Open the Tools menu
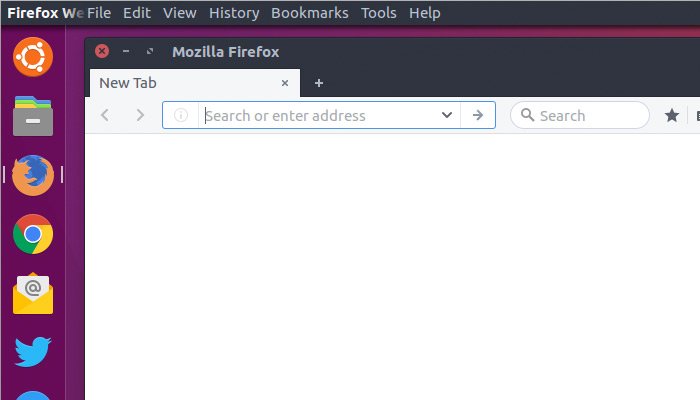 pos(379,13)
